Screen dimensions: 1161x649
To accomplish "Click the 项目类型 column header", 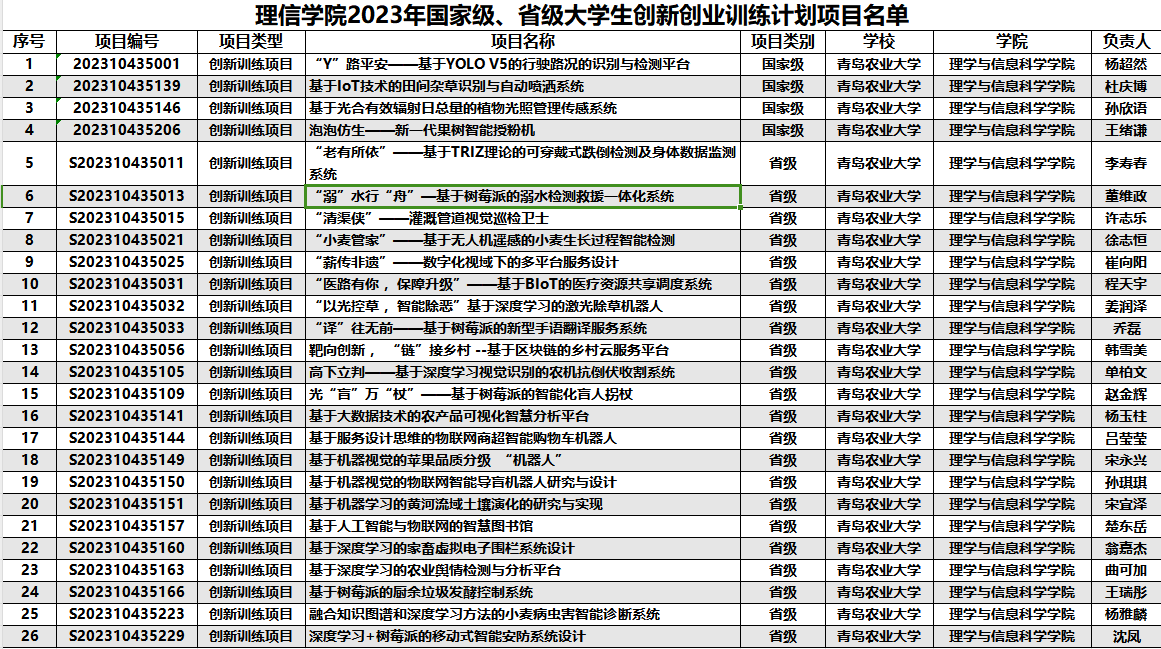I will pyautogui.click(x=250, y=42).
